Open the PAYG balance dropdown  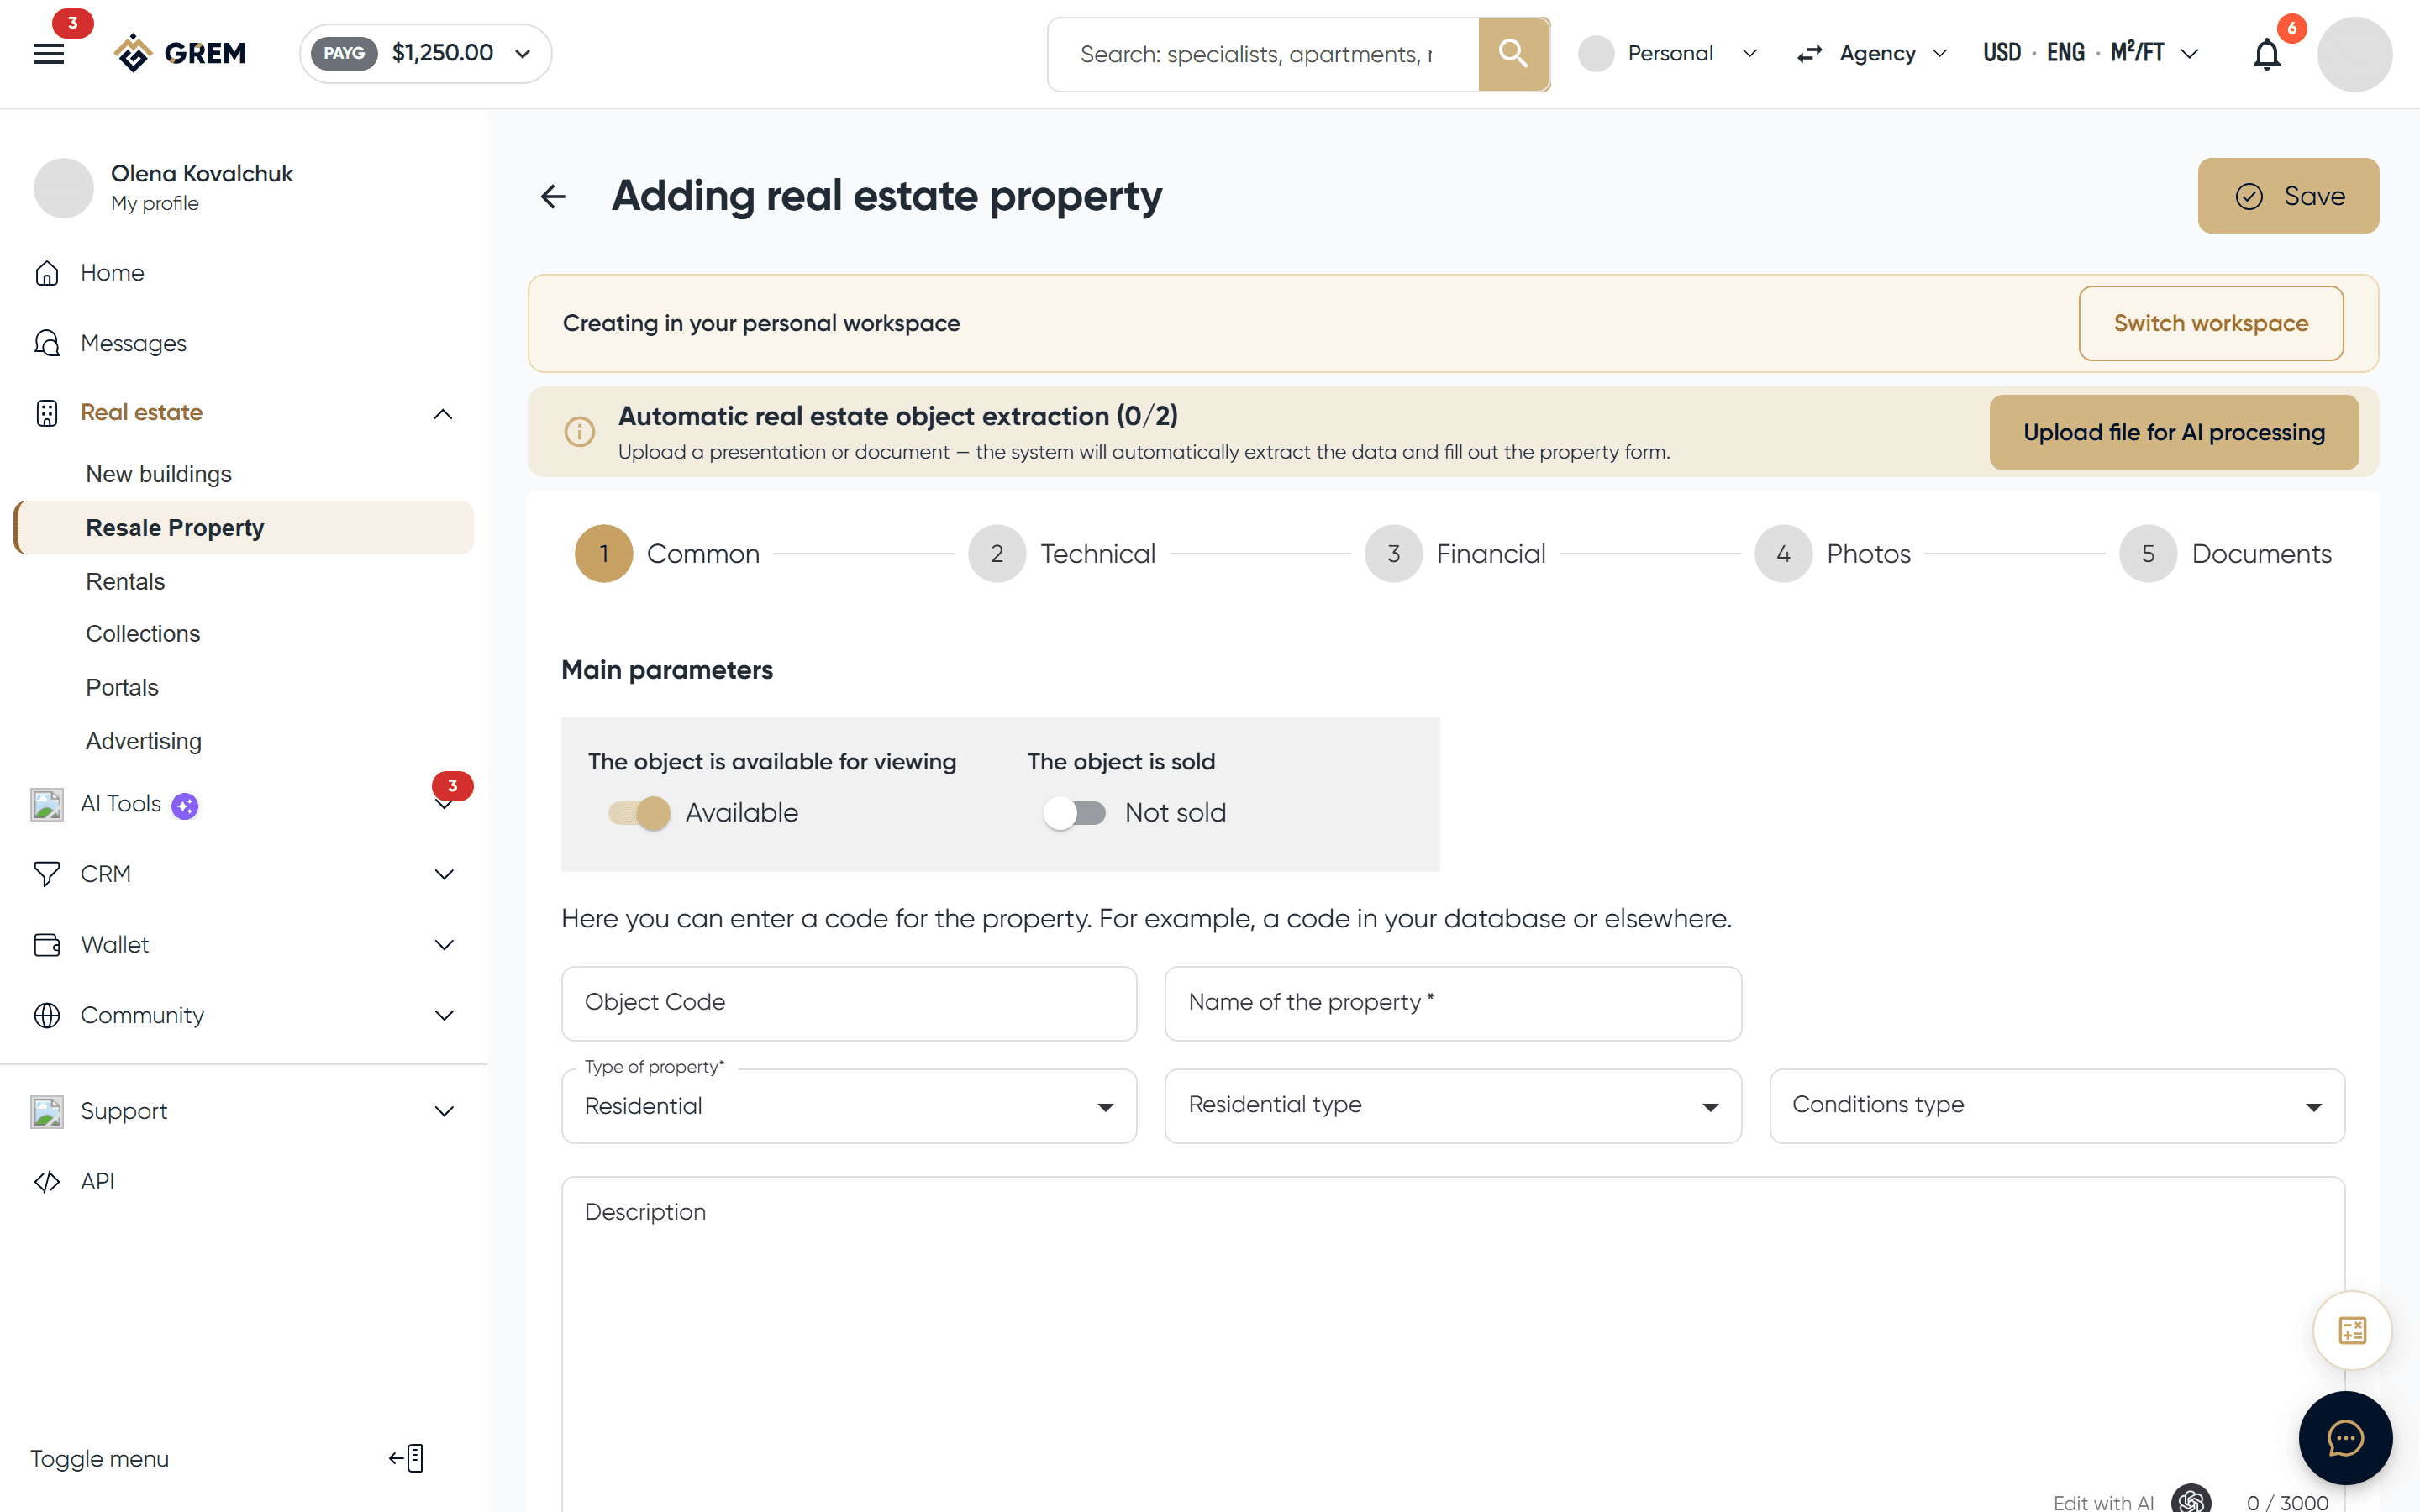[426, 53]
